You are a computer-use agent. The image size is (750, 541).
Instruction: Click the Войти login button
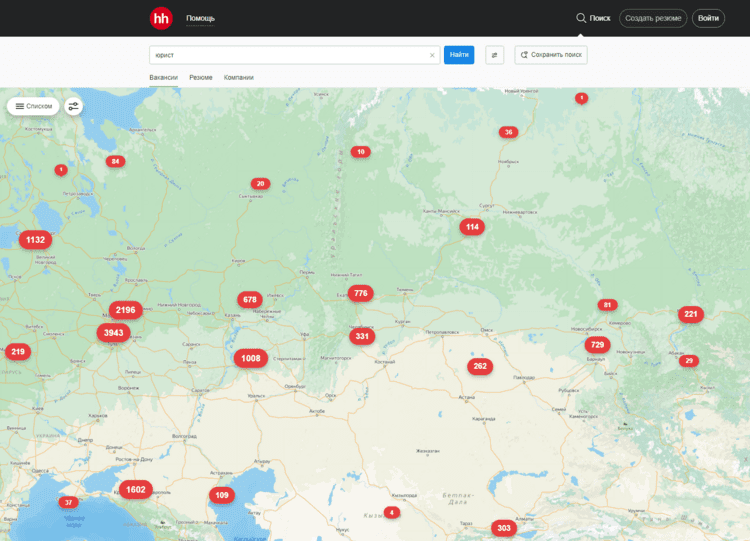click(708, 18)
